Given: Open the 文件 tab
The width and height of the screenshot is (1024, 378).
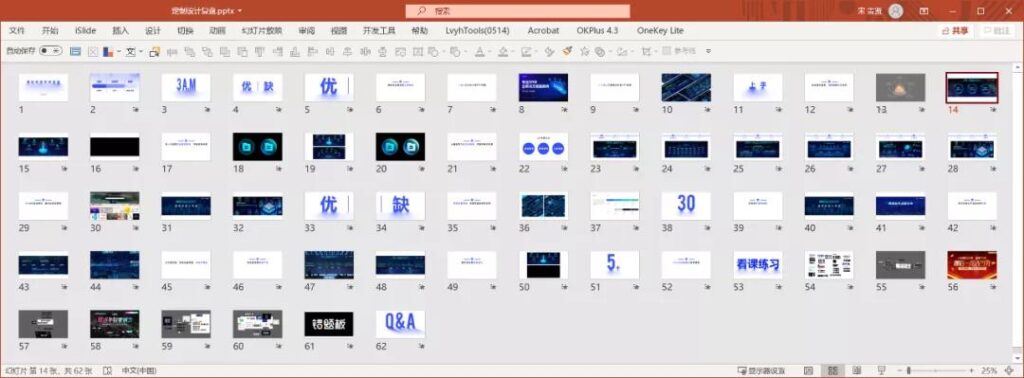Looking at the screenshot, I should click(16, 31).
